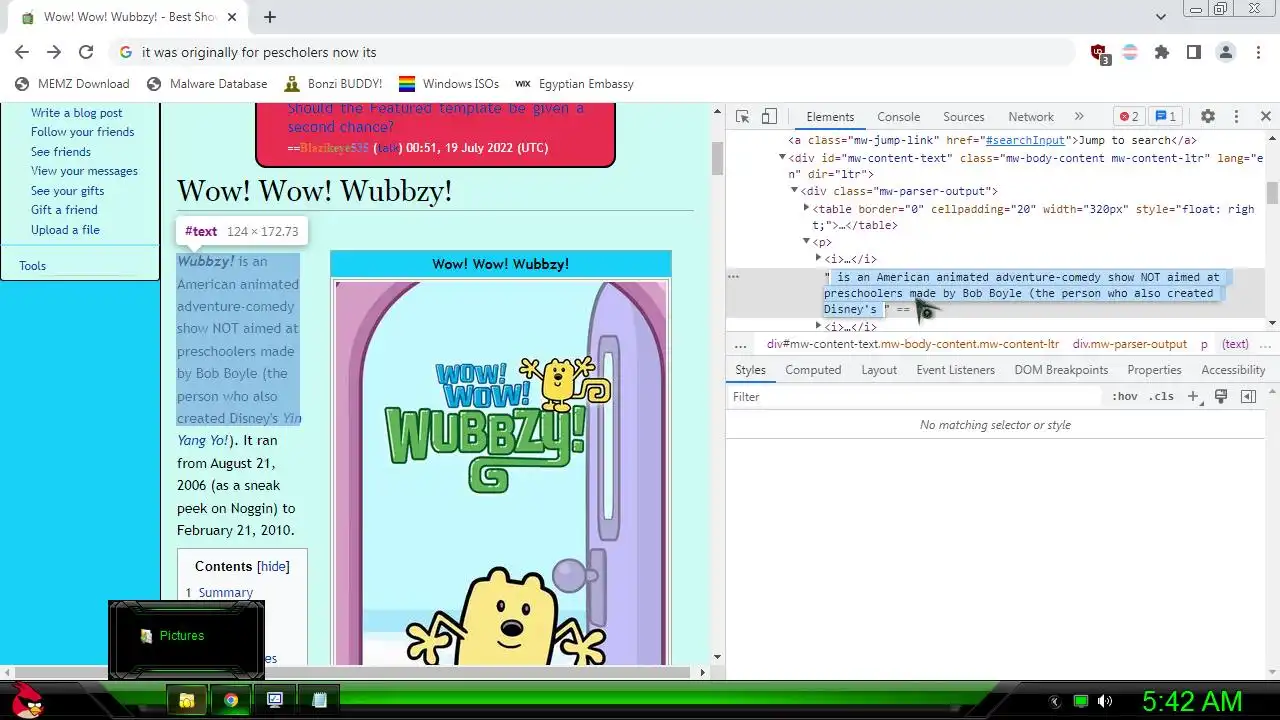The height and width of the screenshot is (720, 1280).
Task: Toggle the browser side panel
Action: (1194, 52)
